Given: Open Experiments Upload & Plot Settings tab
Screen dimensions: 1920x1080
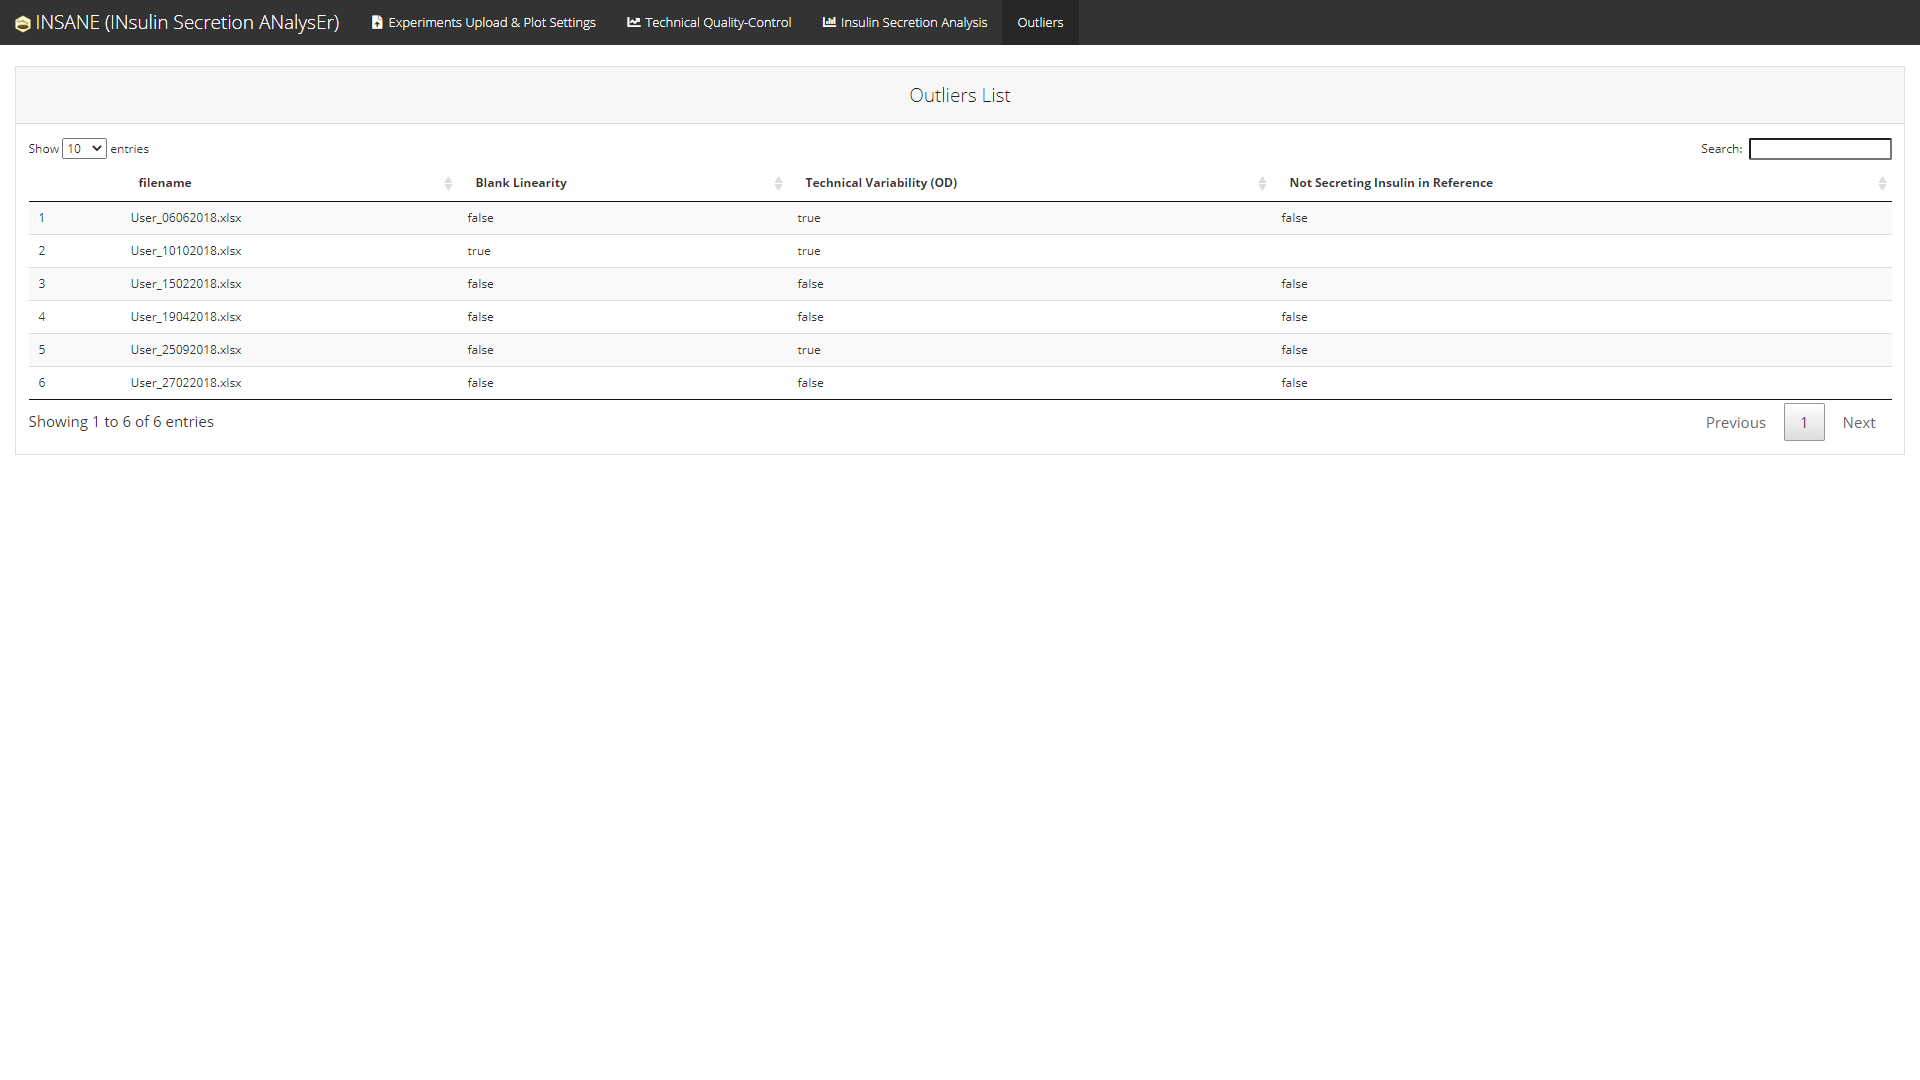Looking at the screenshot, I should [x=491, y=22].
